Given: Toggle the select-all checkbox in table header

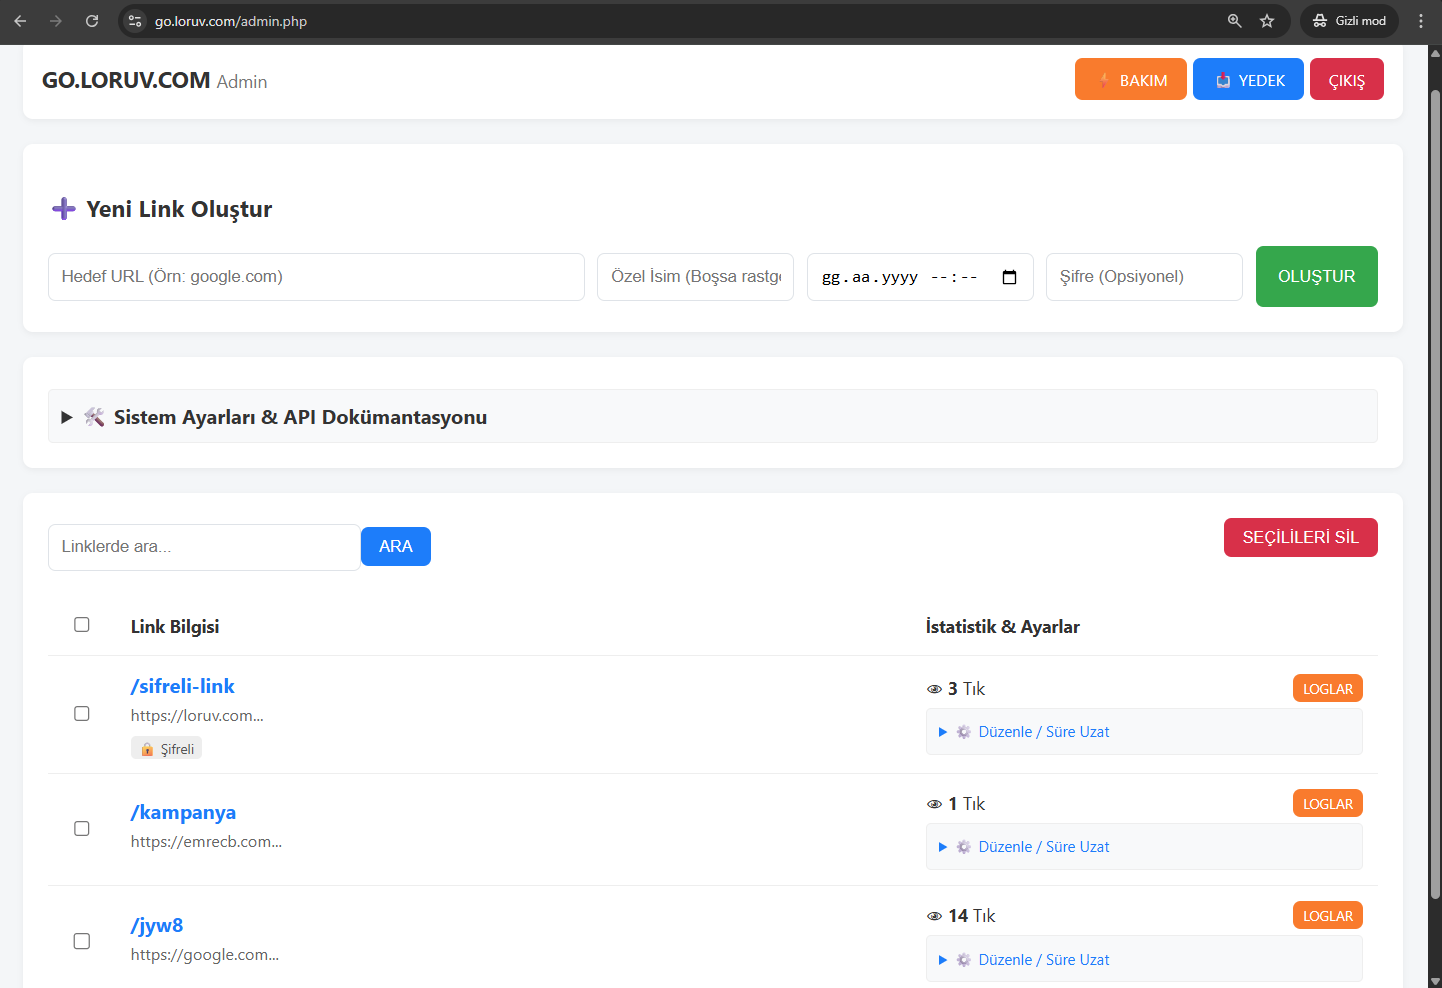Looking at the screenshot, I should (x=82, y=625).
